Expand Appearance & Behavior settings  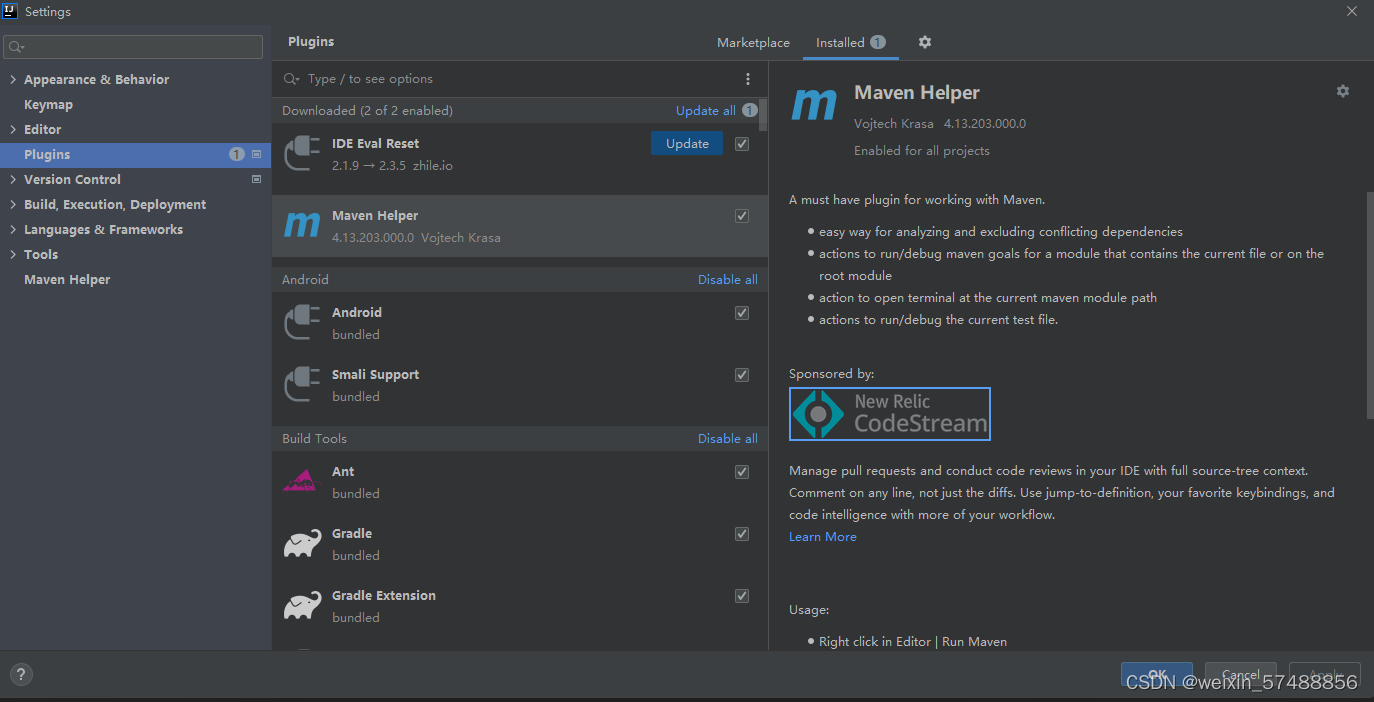coord(13,79)
